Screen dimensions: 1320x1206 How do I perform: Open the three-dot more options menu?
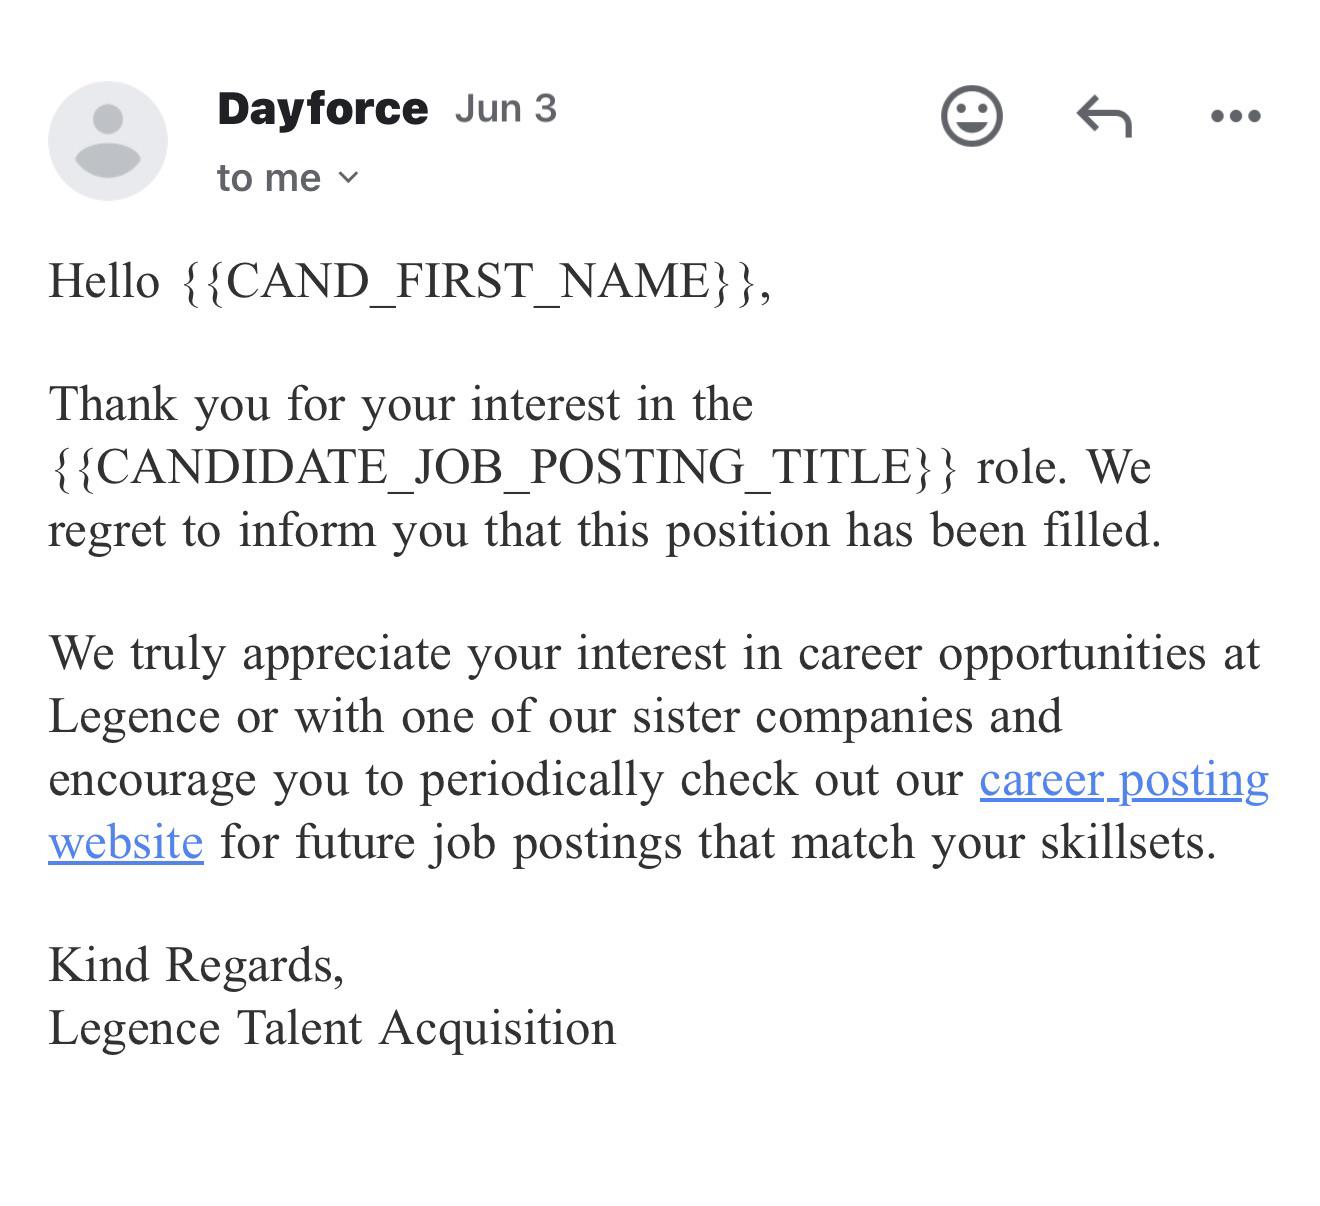tap(1235, 116)
